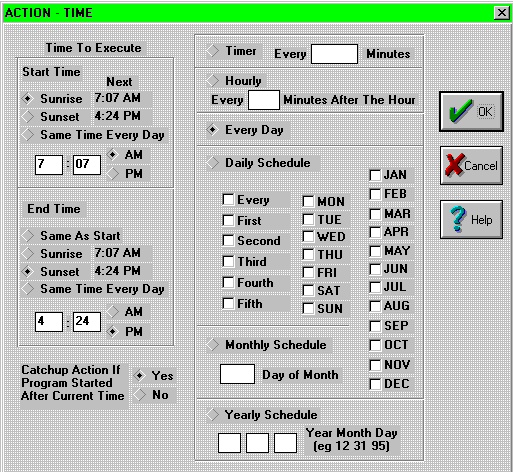The width and height of the screenshot is (513, 472).
Task: Click the Minutes After The Hour field
Action: (264, 100)
